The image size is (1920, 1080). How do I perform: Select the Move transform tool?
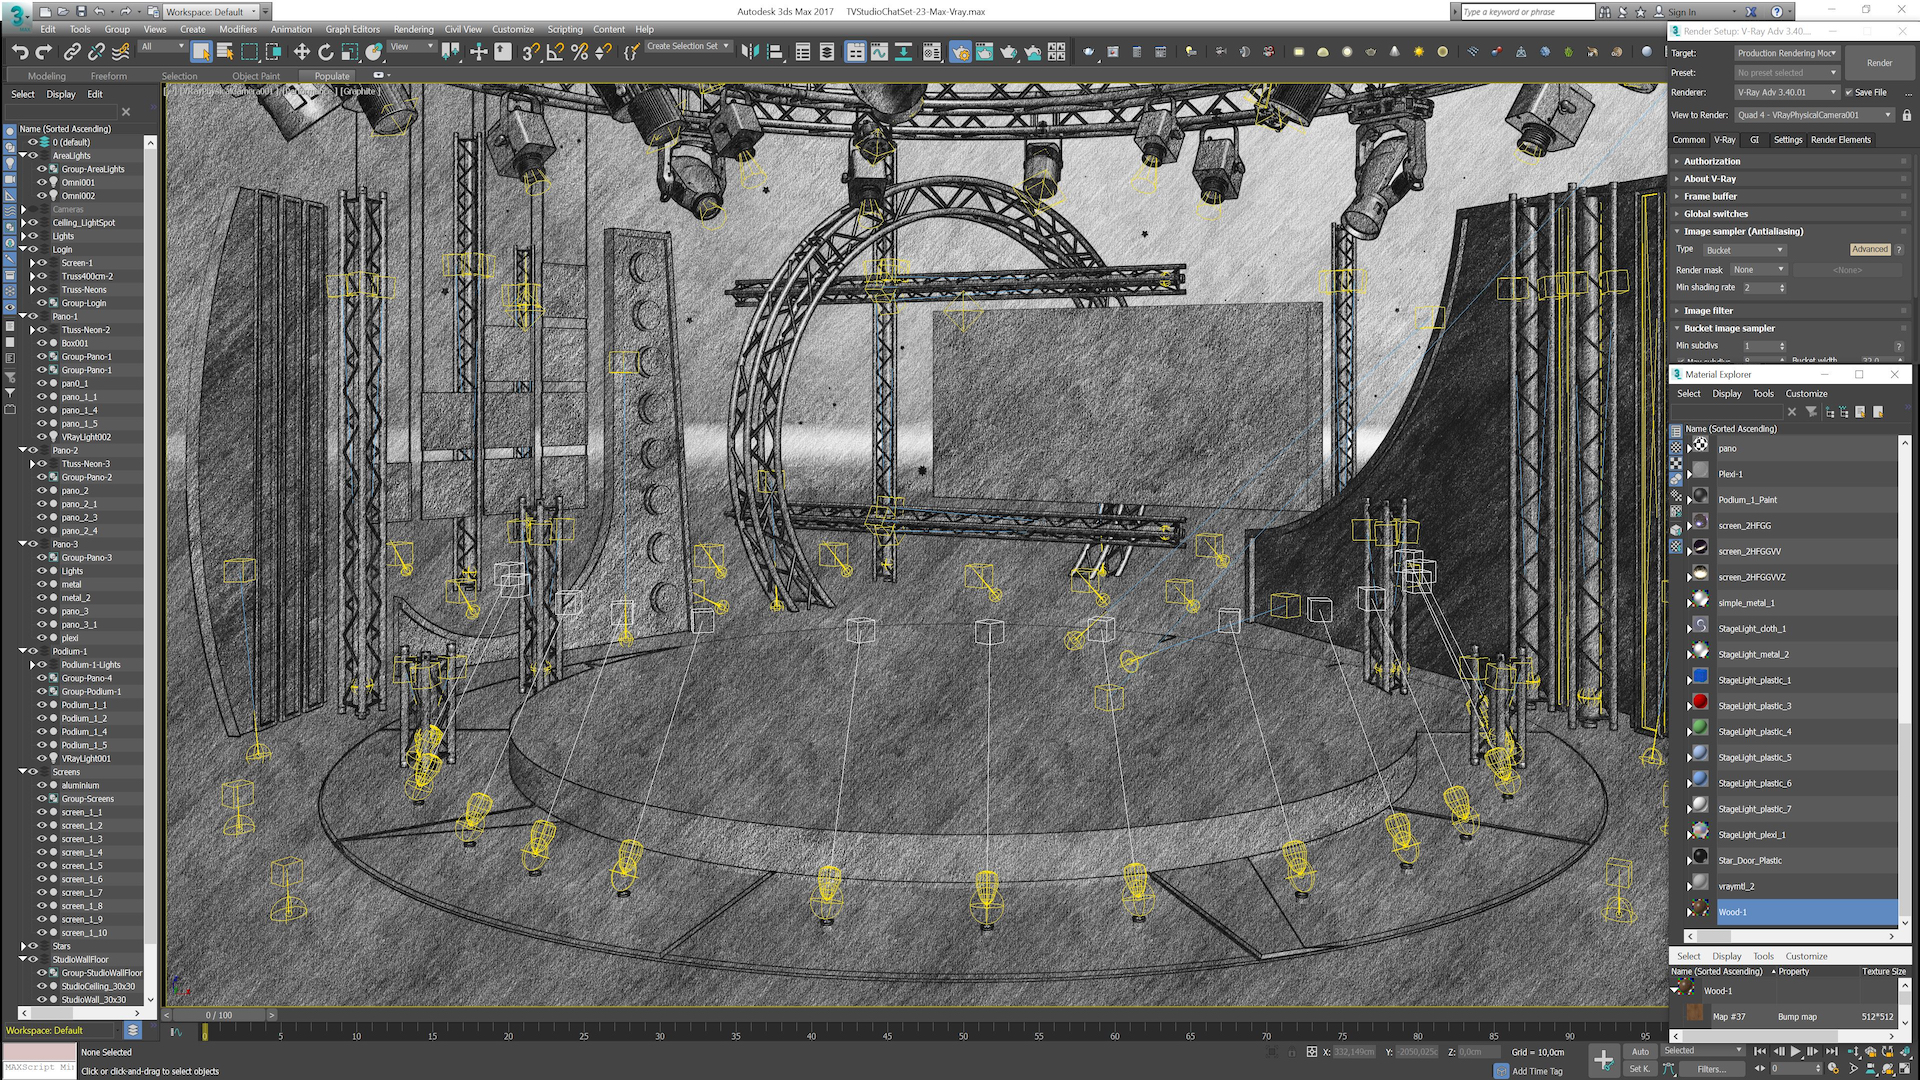point(301,52)
